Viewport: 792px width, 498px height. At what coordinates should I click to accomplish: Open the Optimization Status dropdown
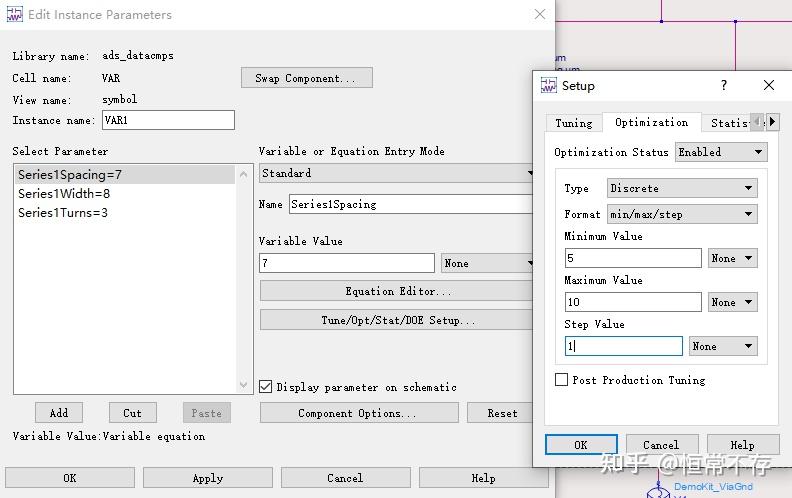(x=721, y=152)
